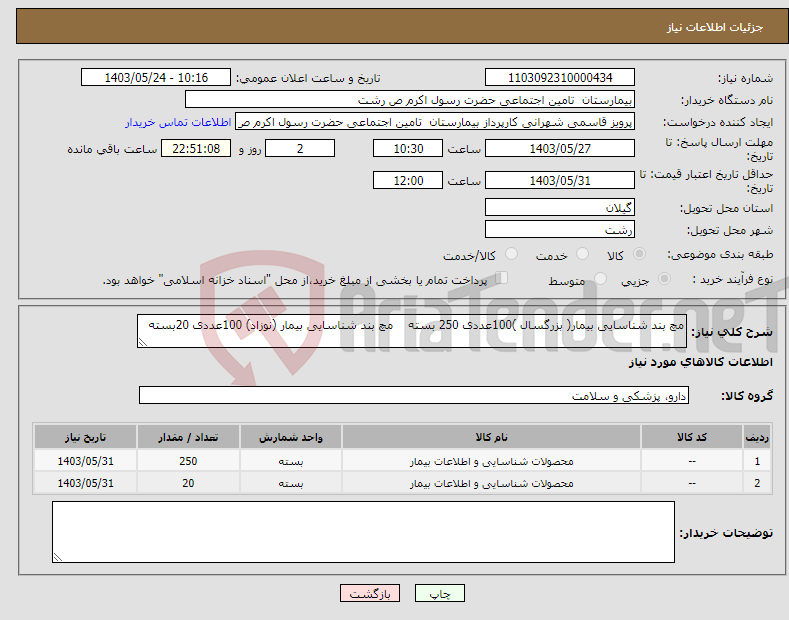Click the توضیحات خریدار empty text area
789x620 pixels.
point(363,532)
